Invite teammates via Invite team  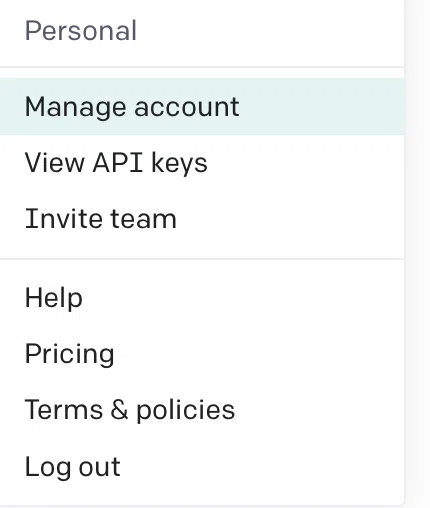202,219
